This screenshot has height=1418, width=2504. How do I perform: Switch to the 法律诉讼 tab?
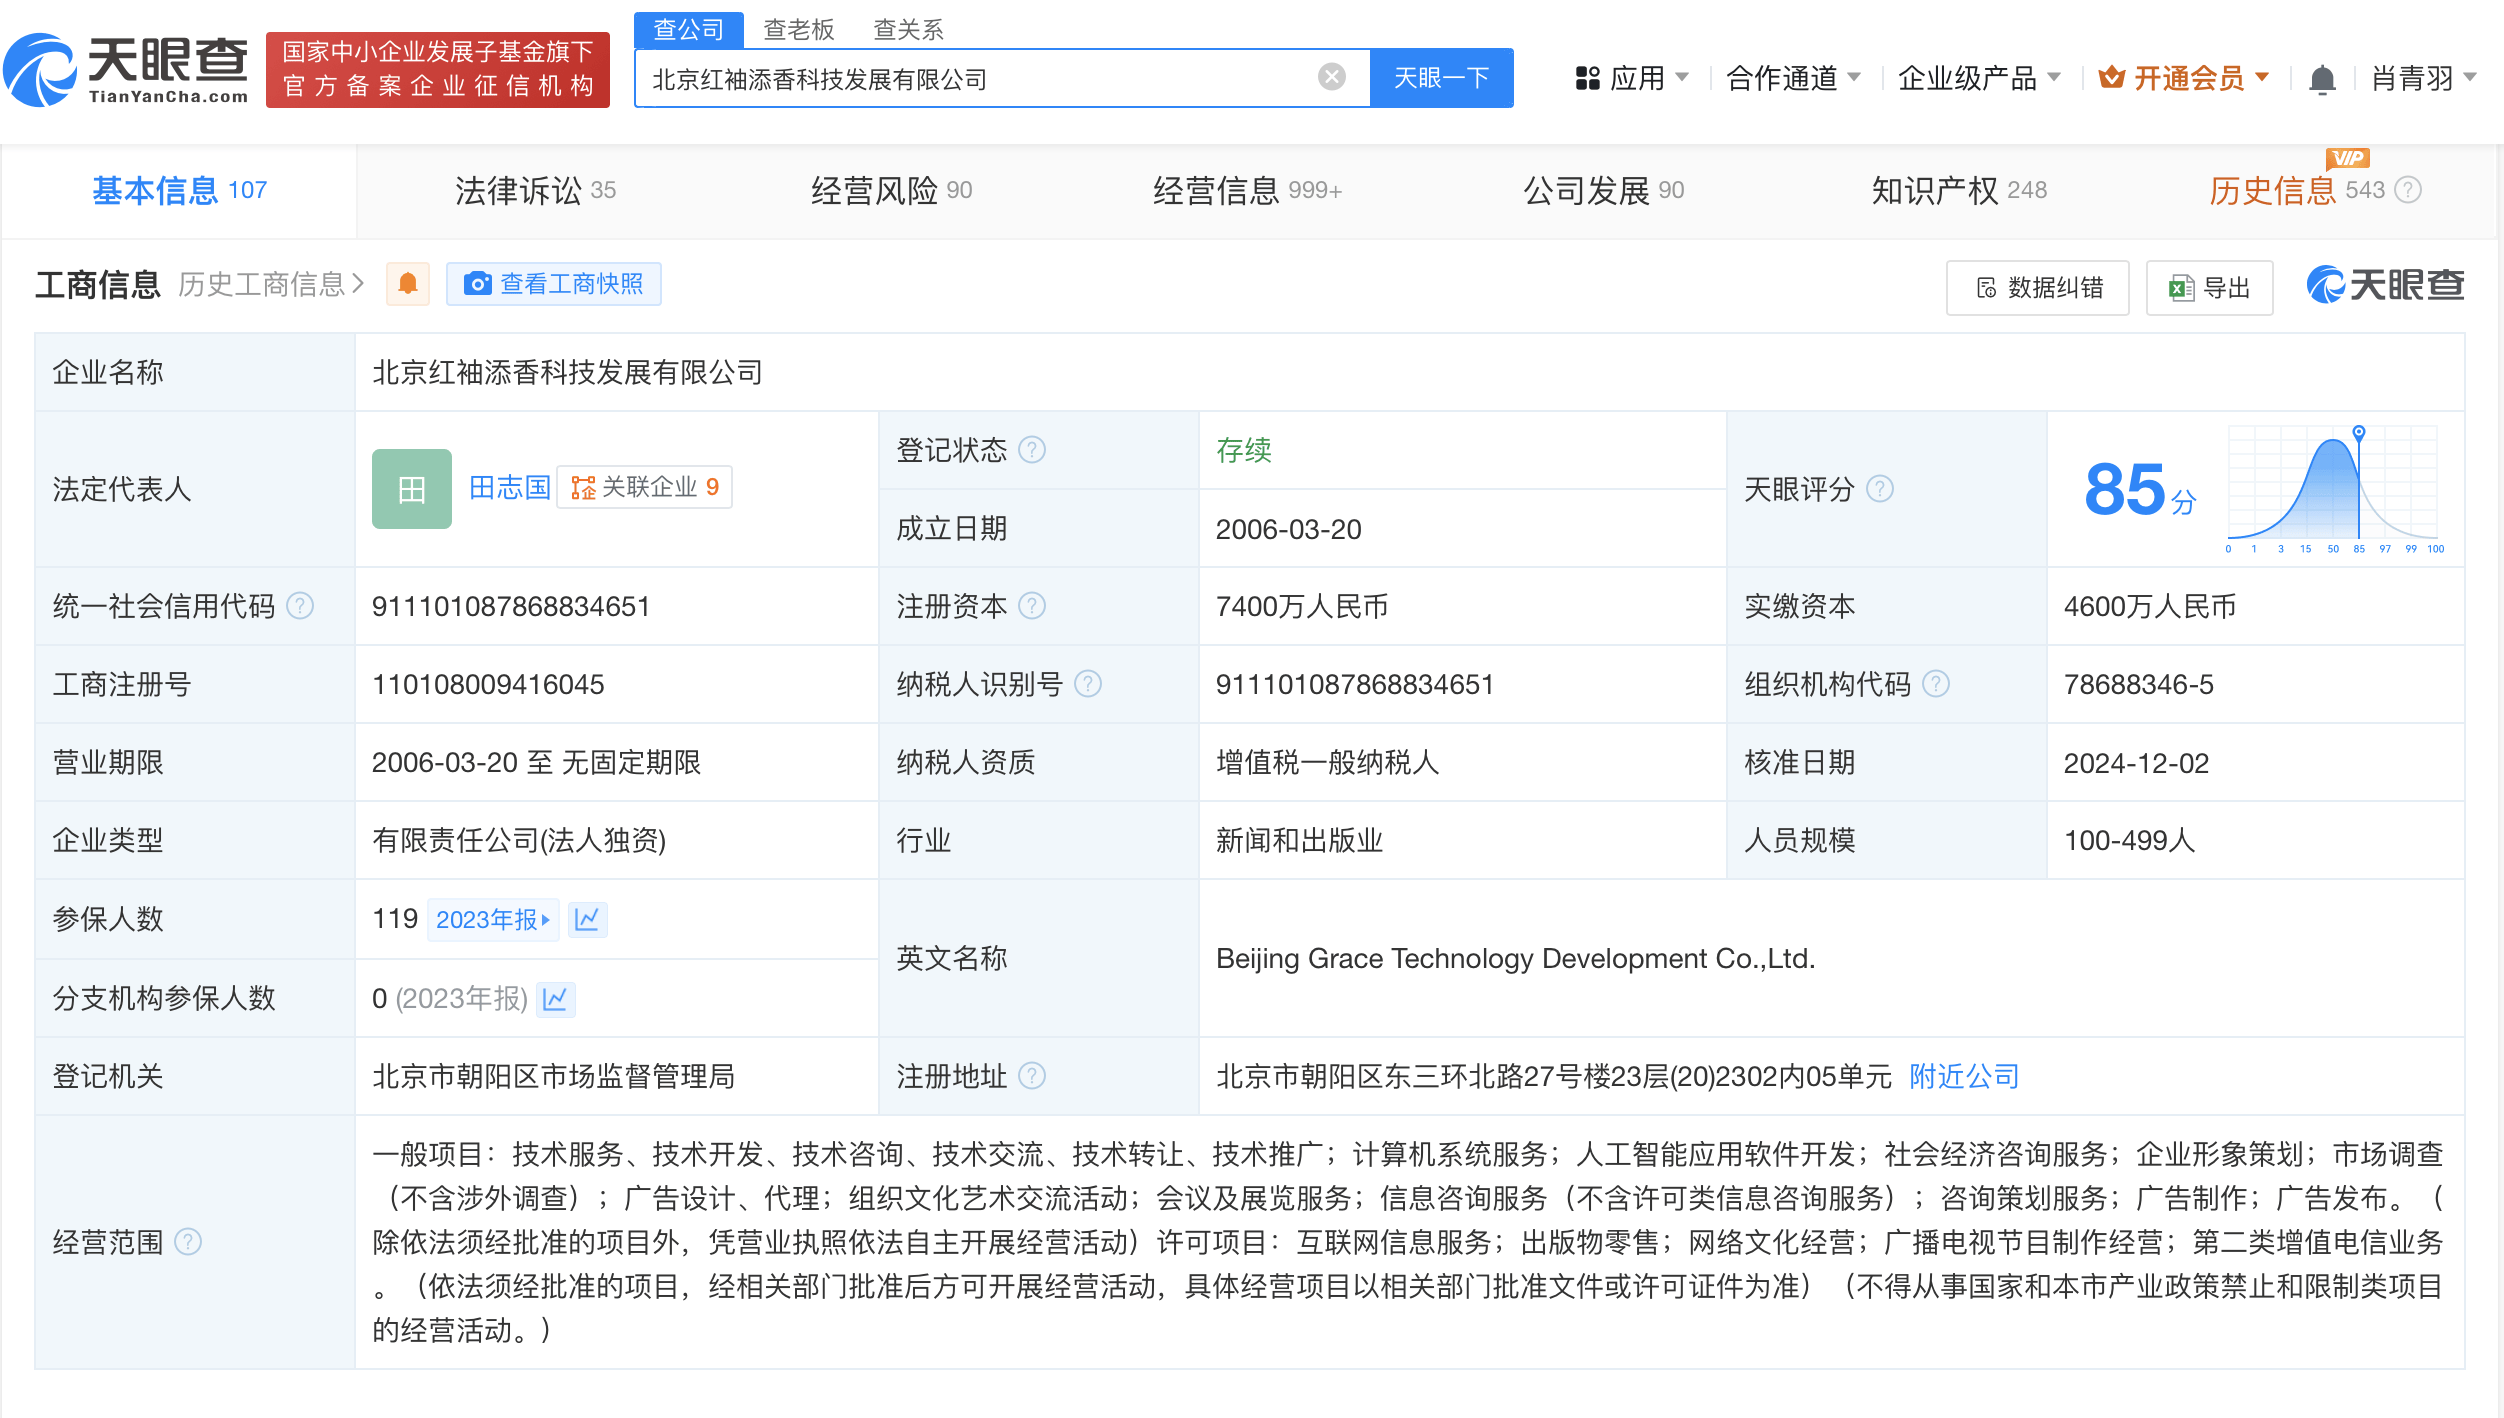535,190
